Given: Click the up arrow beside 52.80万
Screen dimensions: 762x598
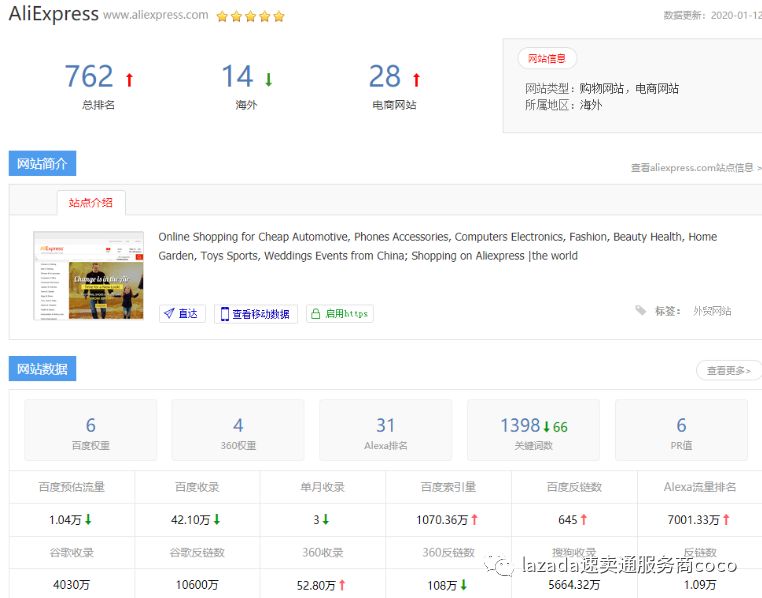Looking at the screenshot, I should click(342, 585).
